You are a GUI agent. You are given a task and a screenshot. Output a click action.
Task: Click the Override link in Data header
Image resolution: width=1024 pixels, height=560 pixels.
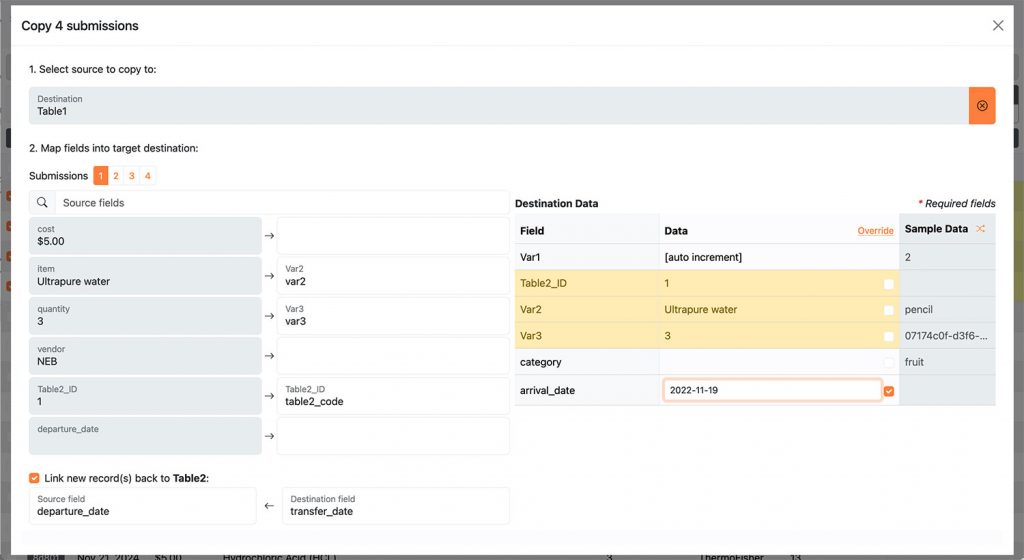(875, 231)
